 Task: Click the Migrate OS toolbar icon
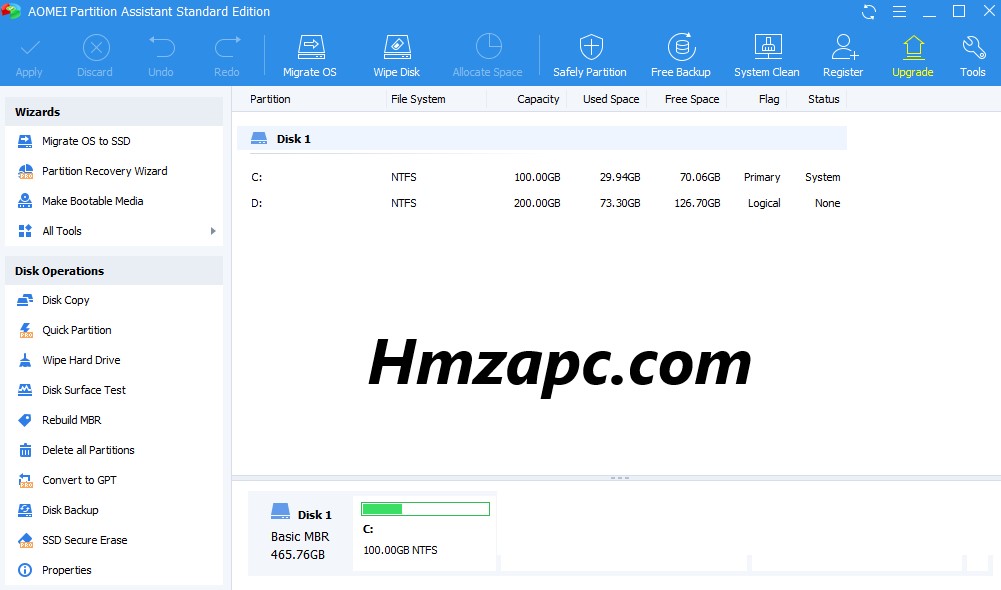(310, 47)
